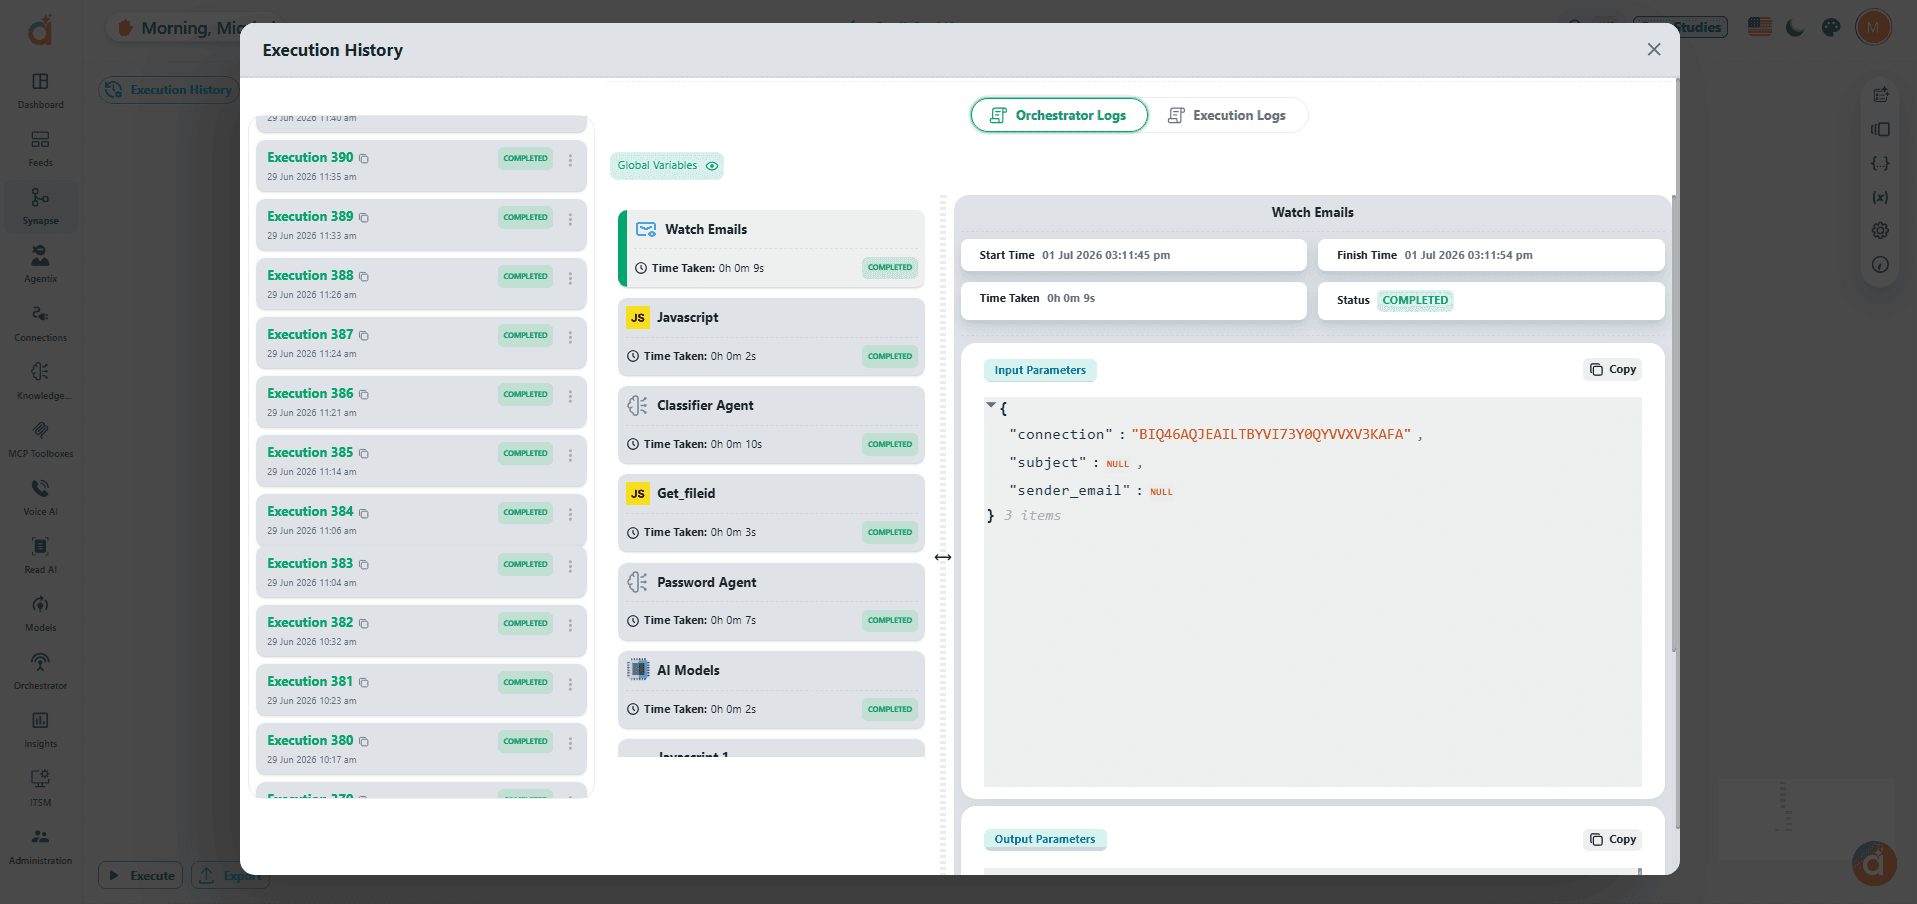The image size is (1917, 904).
Task: Open kebab menu for Execution 385
Action: [x=570, y=455]
